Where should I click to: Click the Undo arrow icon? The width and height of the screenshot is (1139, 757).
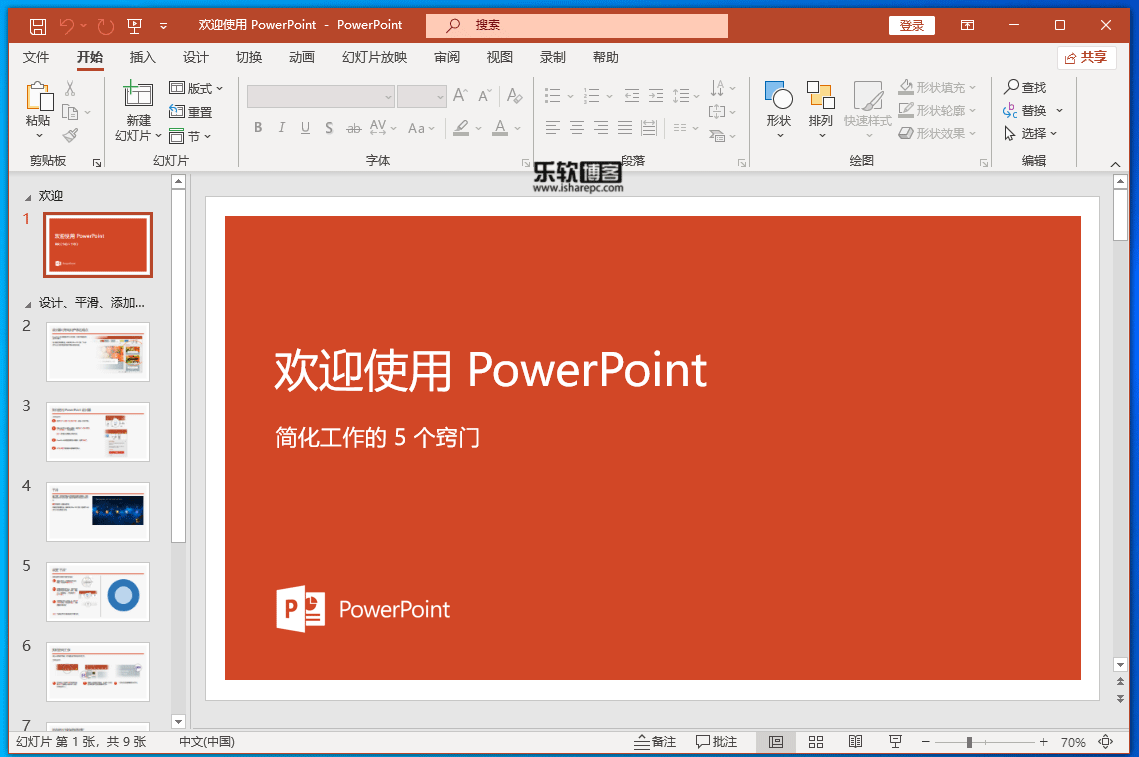pos(67,26)
